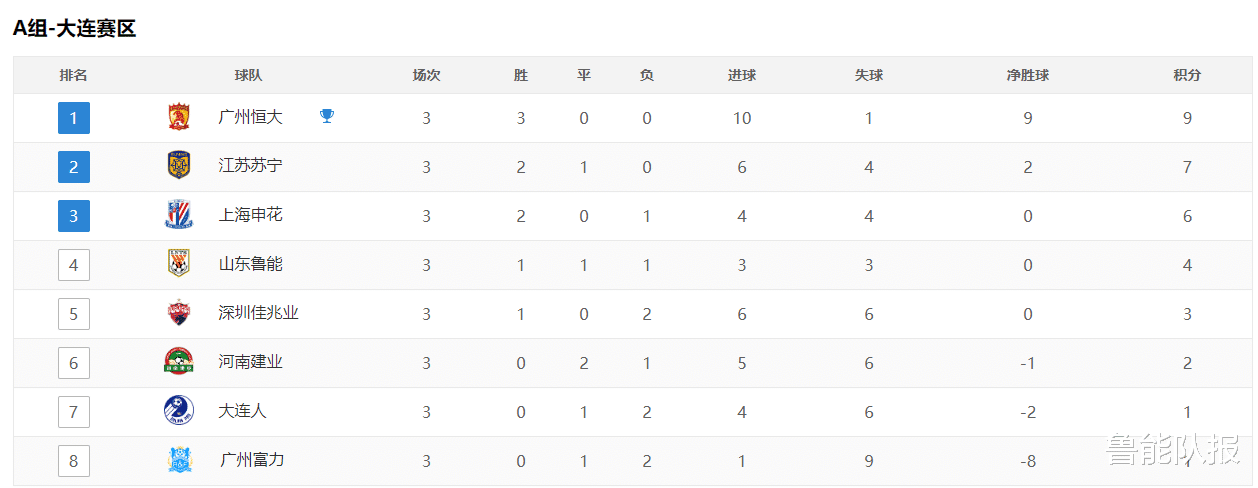Click the Guangzhou R&F (广州富力) team logo

click(178, 460)
